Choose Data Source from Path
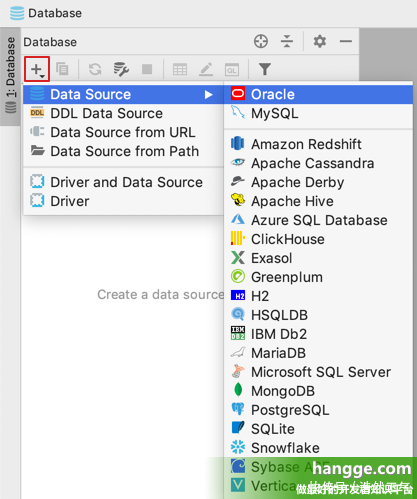417x499 pixels. click(x=123, y=151)
